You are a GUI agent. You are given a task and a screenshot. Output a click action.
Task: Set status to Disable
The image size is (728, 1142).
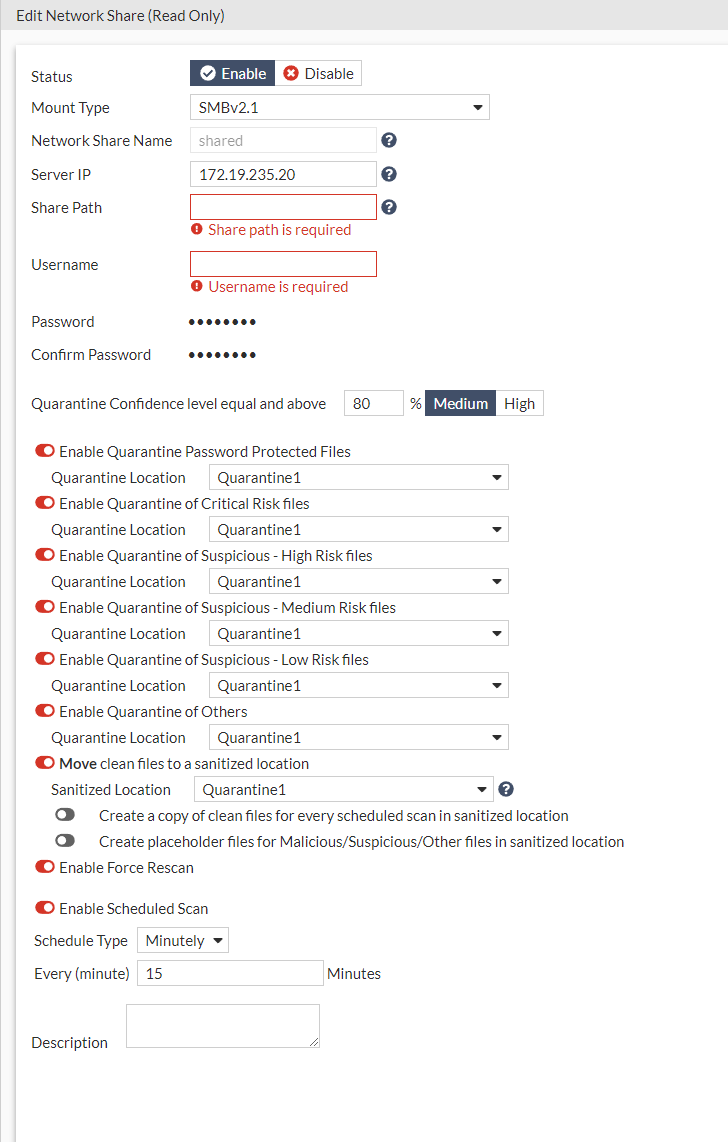[x=318, y=73]
